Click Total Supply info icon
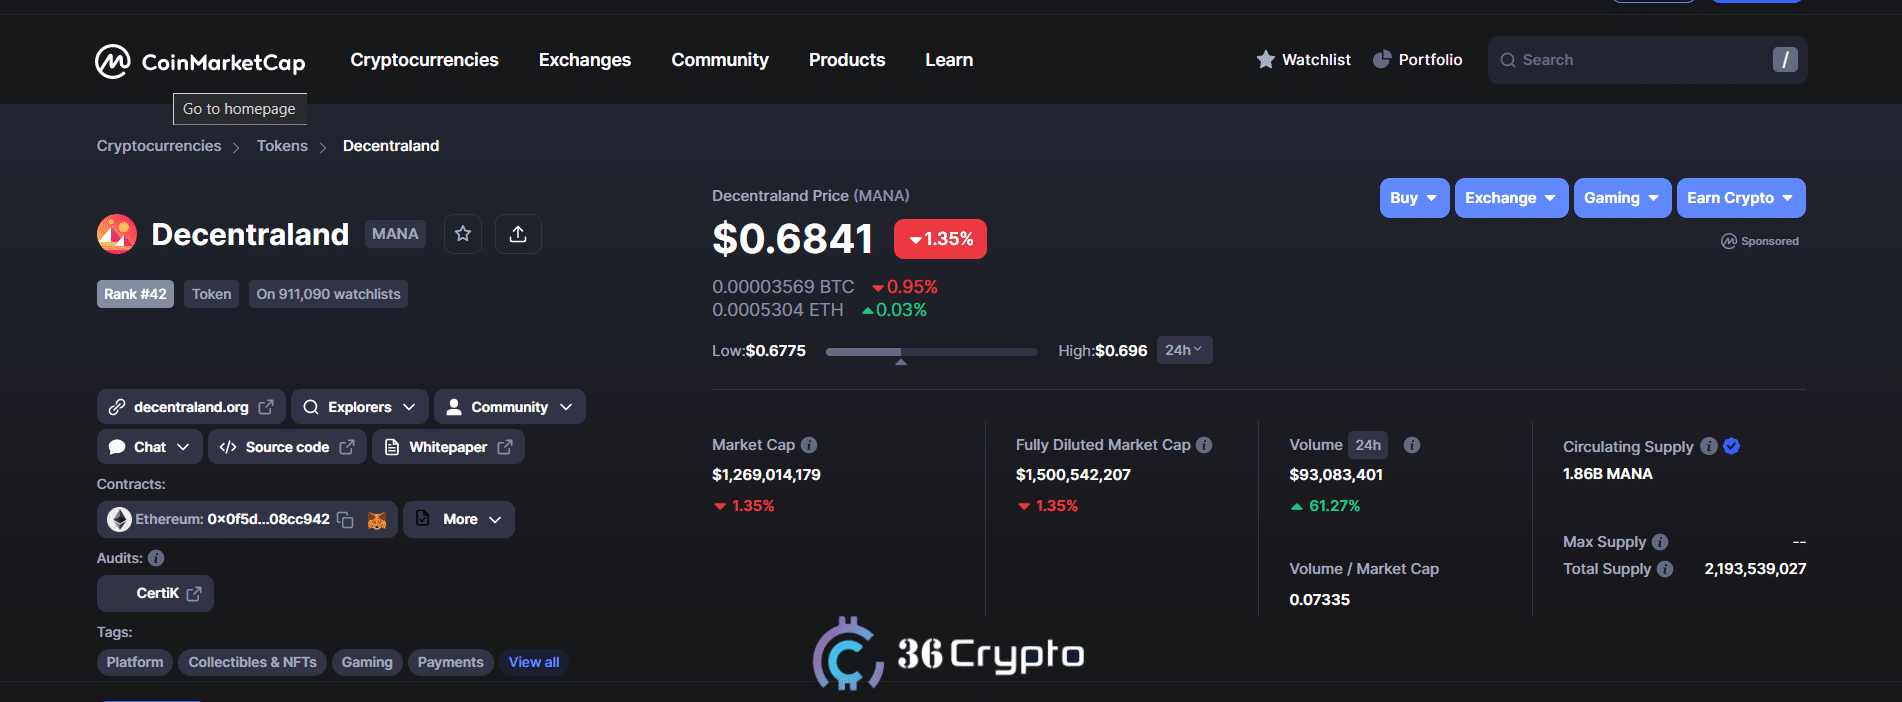The width and height of the screenshot is (1902, 702). pos(1665,569)
